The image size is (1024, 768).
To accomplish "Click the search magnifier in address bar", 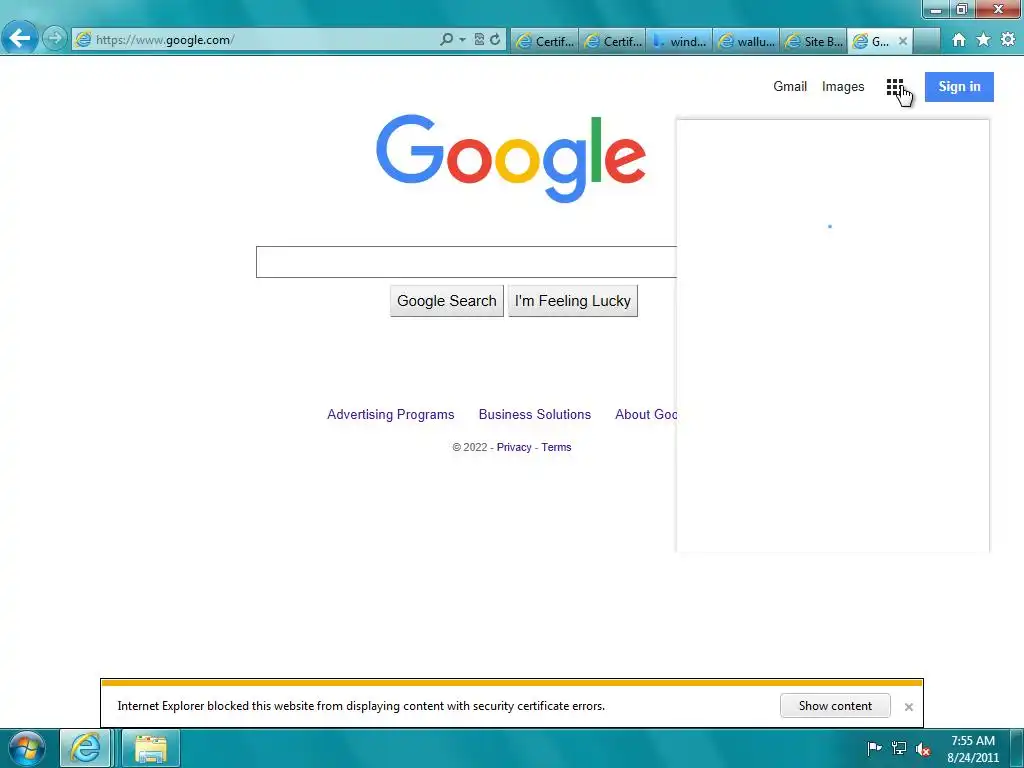I will (x=446, y=39).
